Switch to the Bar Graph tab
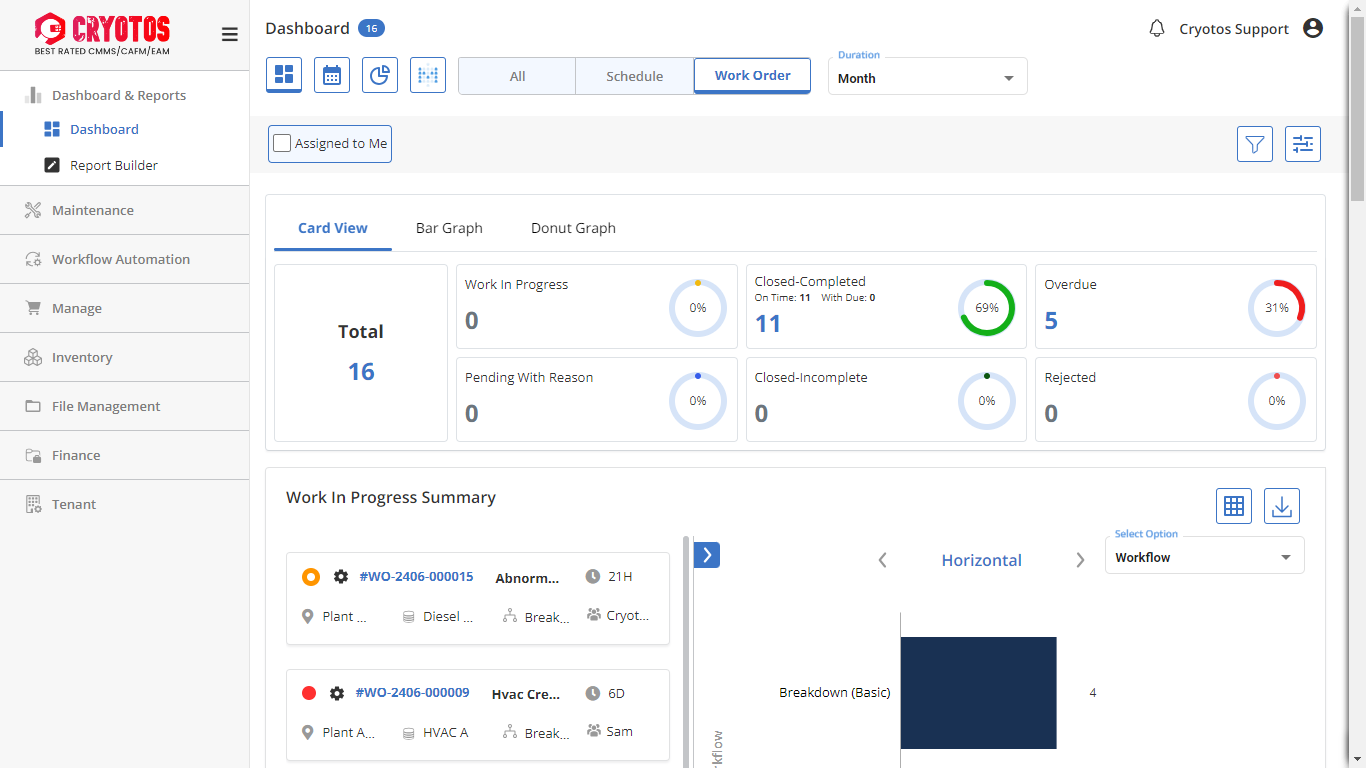Viewport: 1366px width, 768px height. [449, 228]
